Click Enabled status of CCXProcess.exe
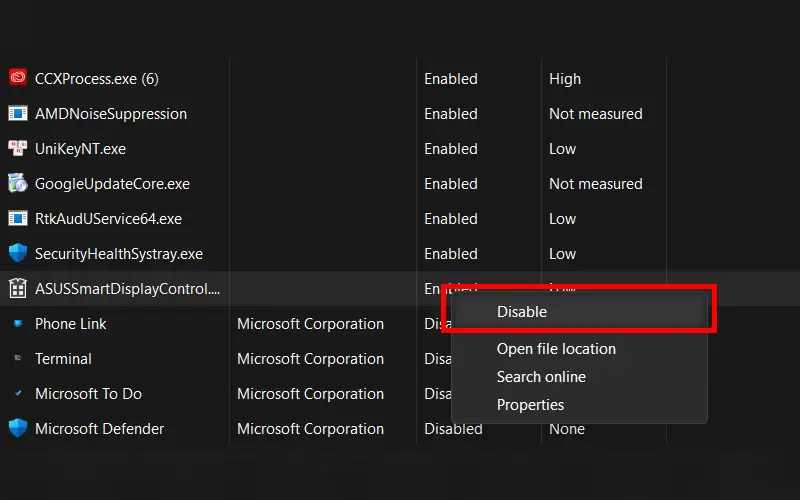Image resolution: width=800 pixels, height=500 pixels. (x=451, y=79)
